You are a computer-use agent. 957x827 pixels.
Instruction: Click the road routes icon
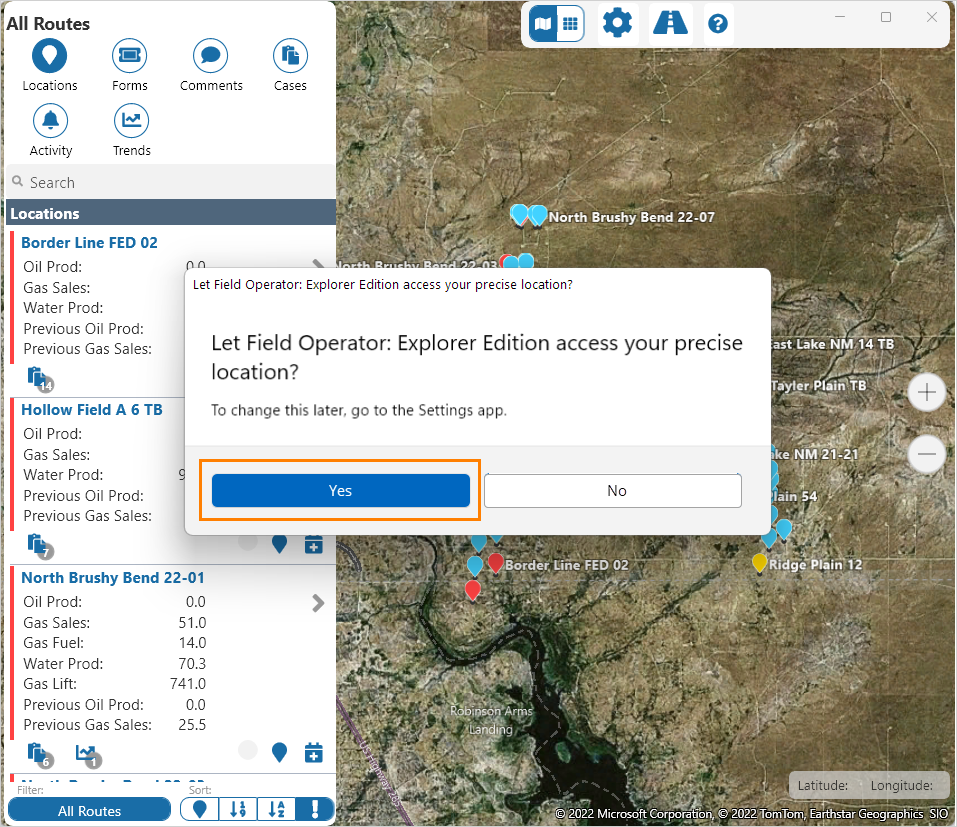pos(669,23)
